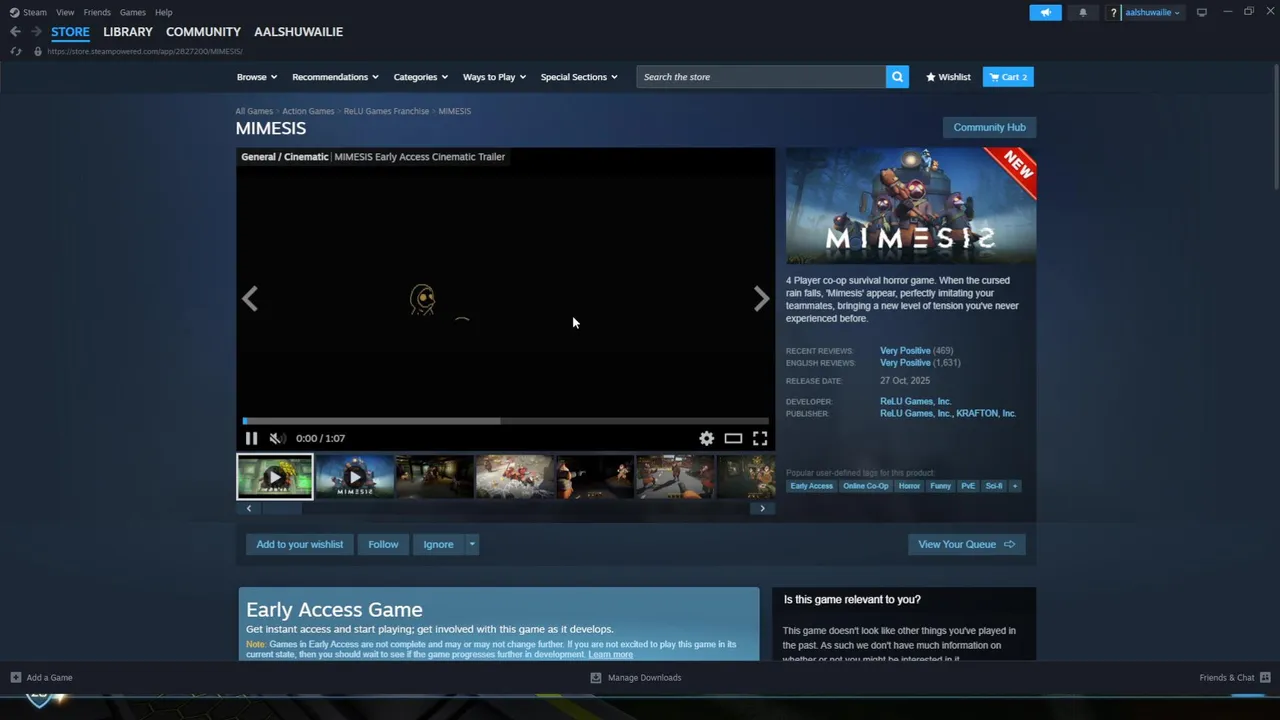1280x720 pixels.
Task: Click the Follow button
Action: point(383,544)
